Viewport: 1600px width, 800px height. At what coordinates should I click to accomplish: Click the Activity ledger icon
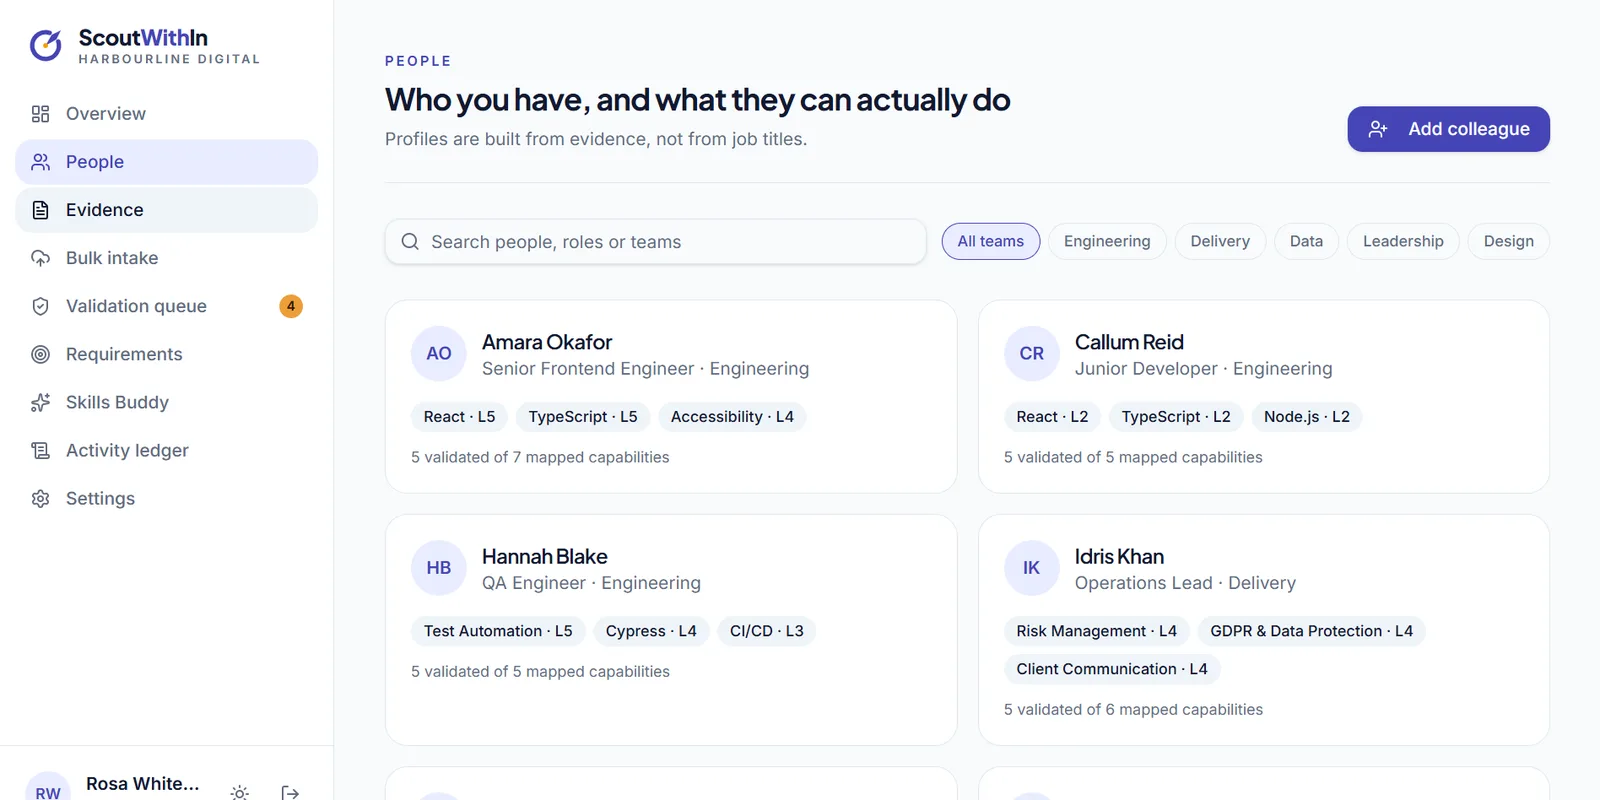pos(40,450)
